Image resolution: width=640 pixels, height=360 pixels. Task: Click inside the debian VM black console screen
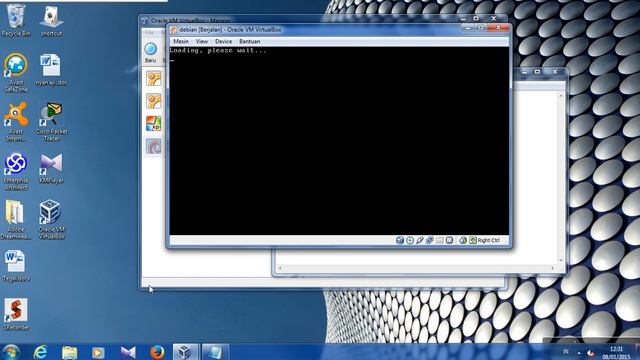[x=339, y=141]
